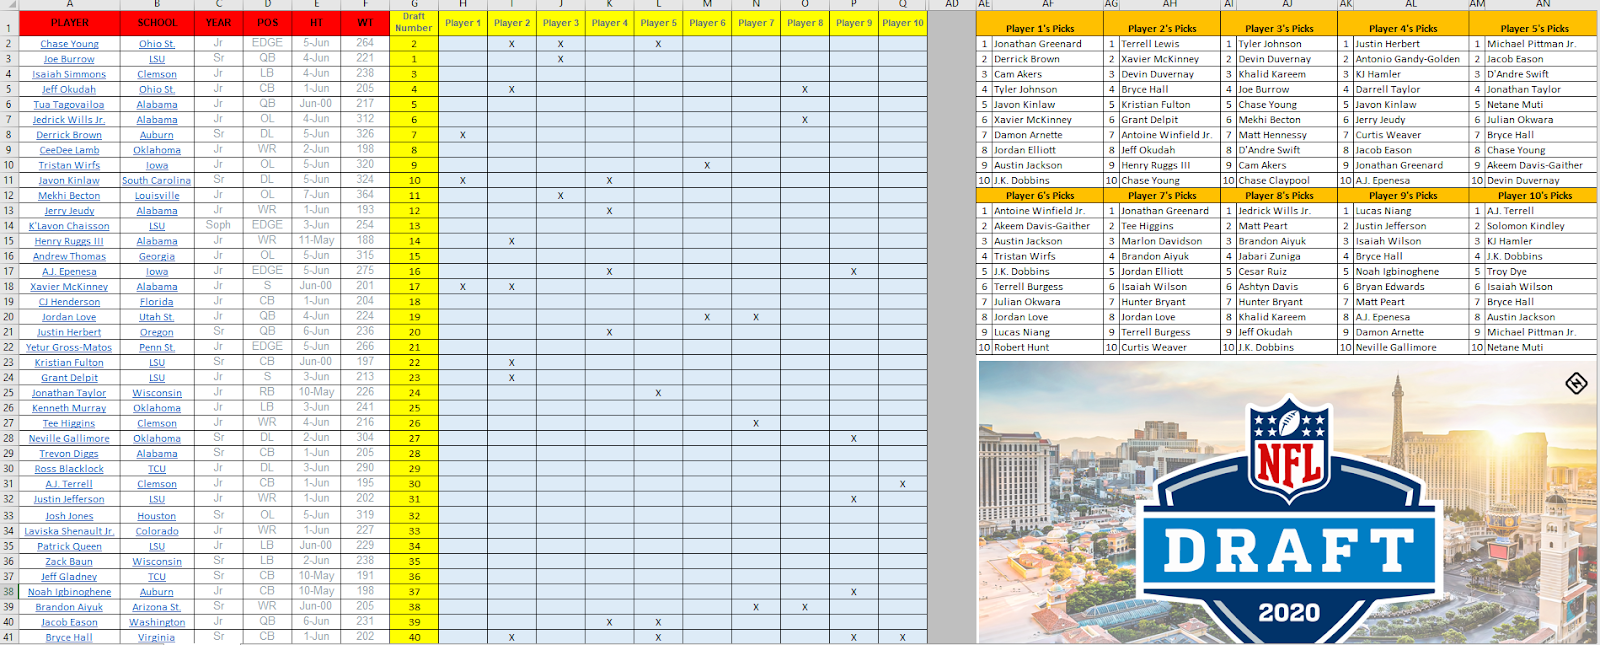Viewport: 1600px width, 645px height.
Task: Select Solomon Kindley in Player 10's Picks
Action: pos(1525,226)
